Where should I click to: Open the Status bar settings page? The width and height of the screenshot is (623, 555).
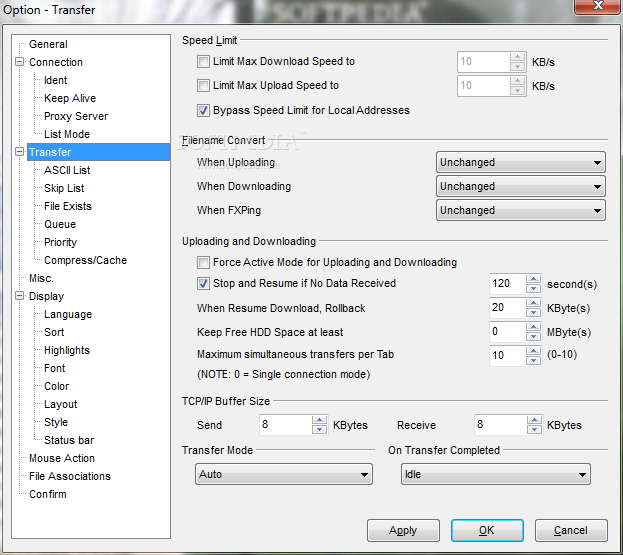[69, 440]
